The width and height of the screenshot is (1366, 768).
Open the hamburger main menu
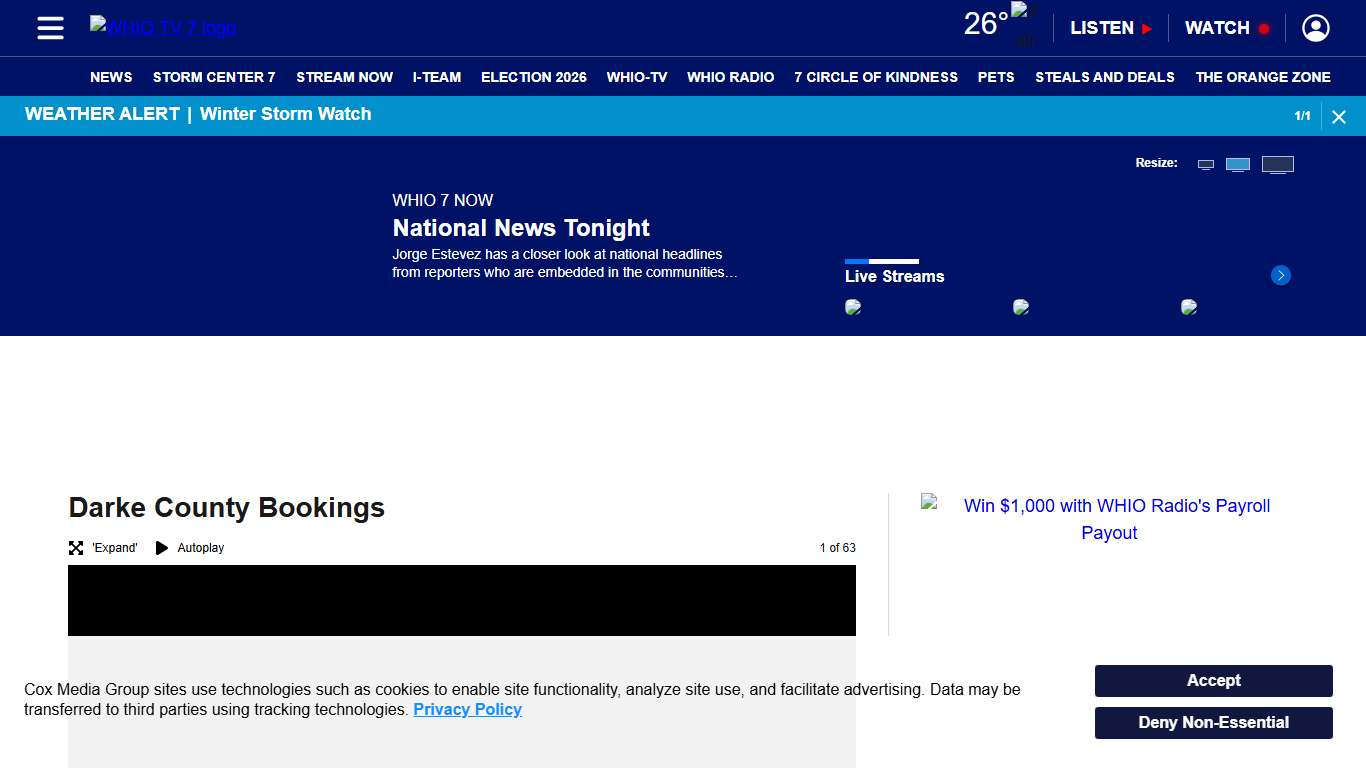pyautogui.click(x=50, y=28)
